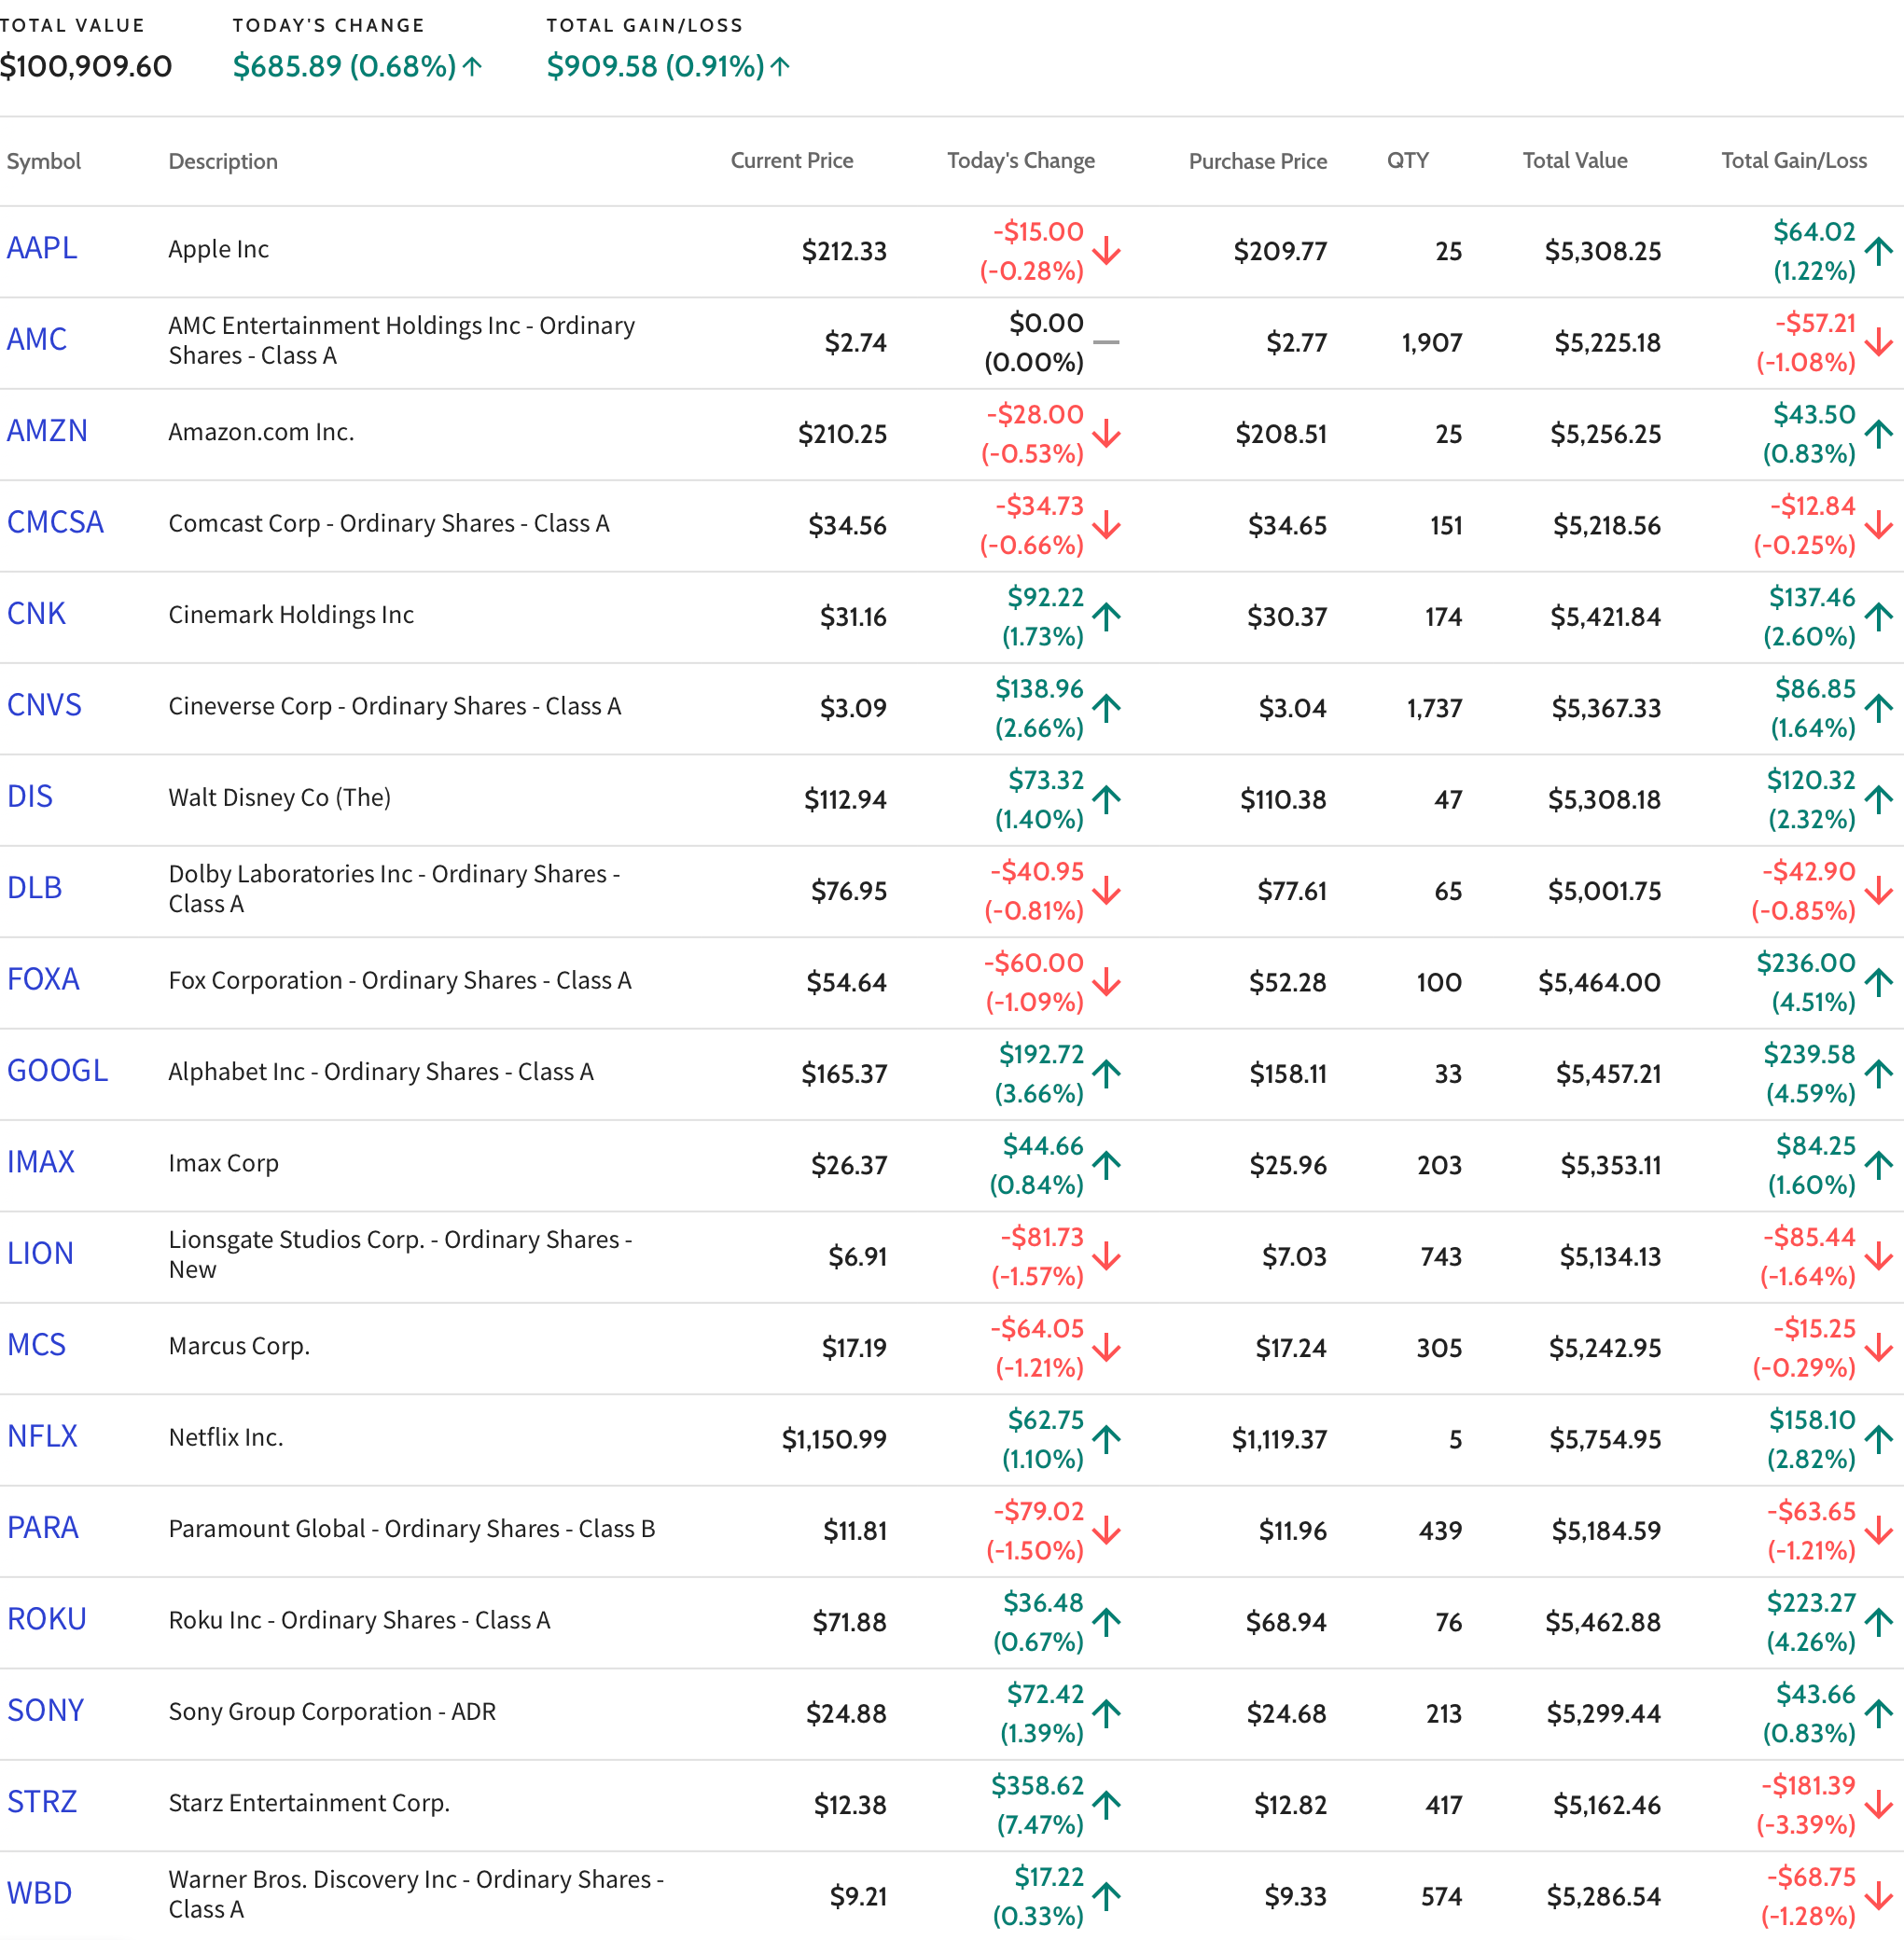Open the AMZN symbol link
1904x1940 pixels.
click(47, 431)
